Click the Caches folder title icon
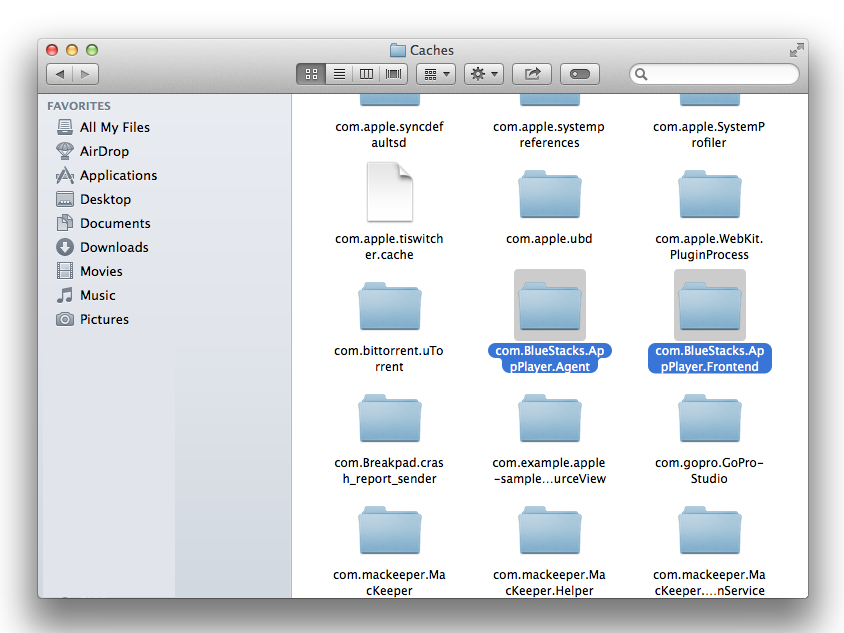Viewport: 844px width, 633px height. pos(398,51)
